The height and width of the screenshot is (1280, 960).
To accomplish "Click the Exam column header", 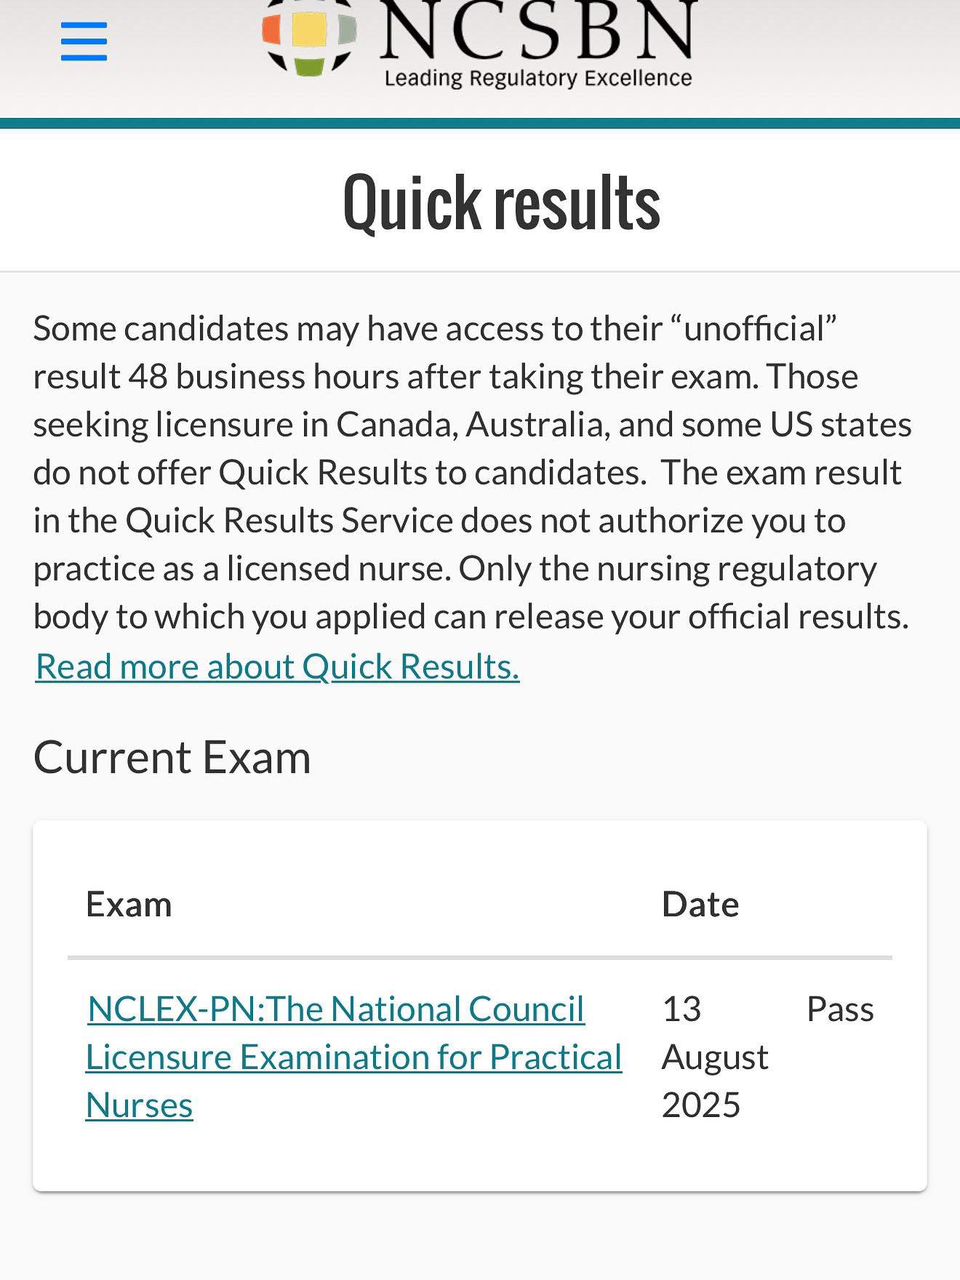I will [129, 904].
